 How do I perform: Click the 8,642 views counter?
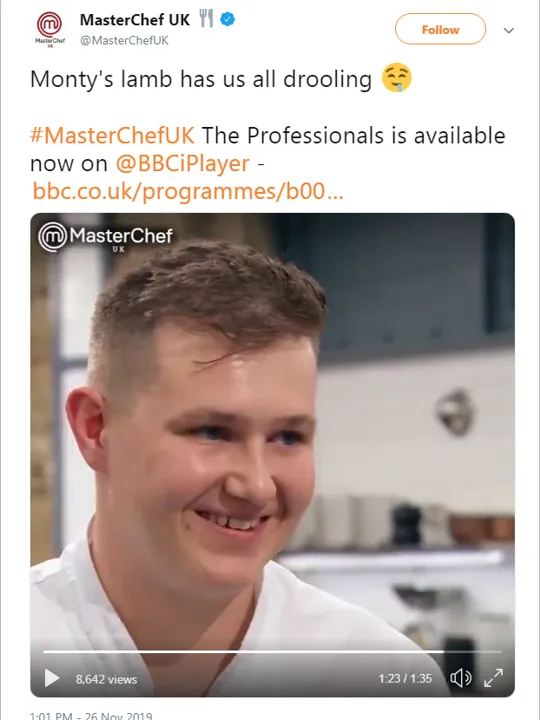point(106,679)
